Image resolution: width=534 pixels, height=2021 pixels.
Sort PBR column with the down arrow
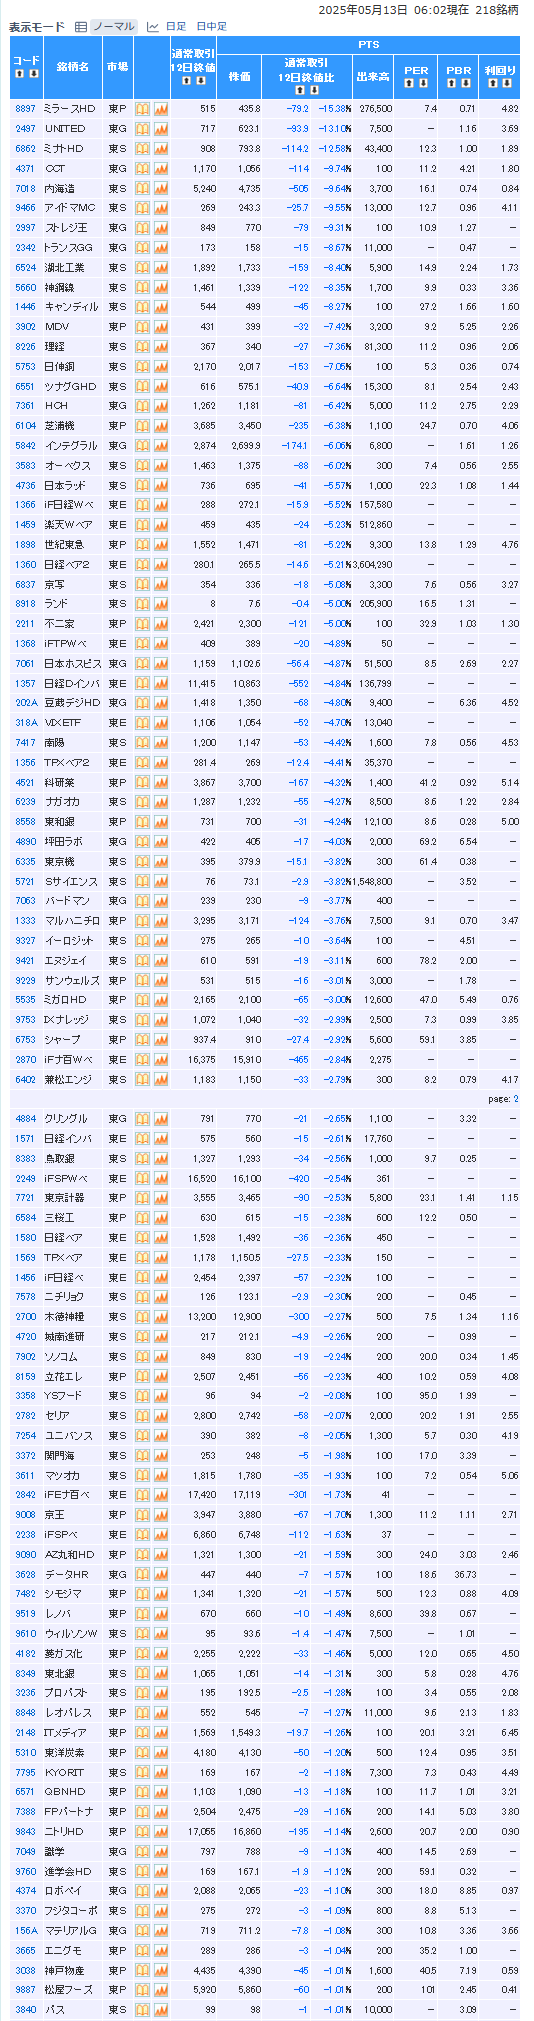pos(465,82)
